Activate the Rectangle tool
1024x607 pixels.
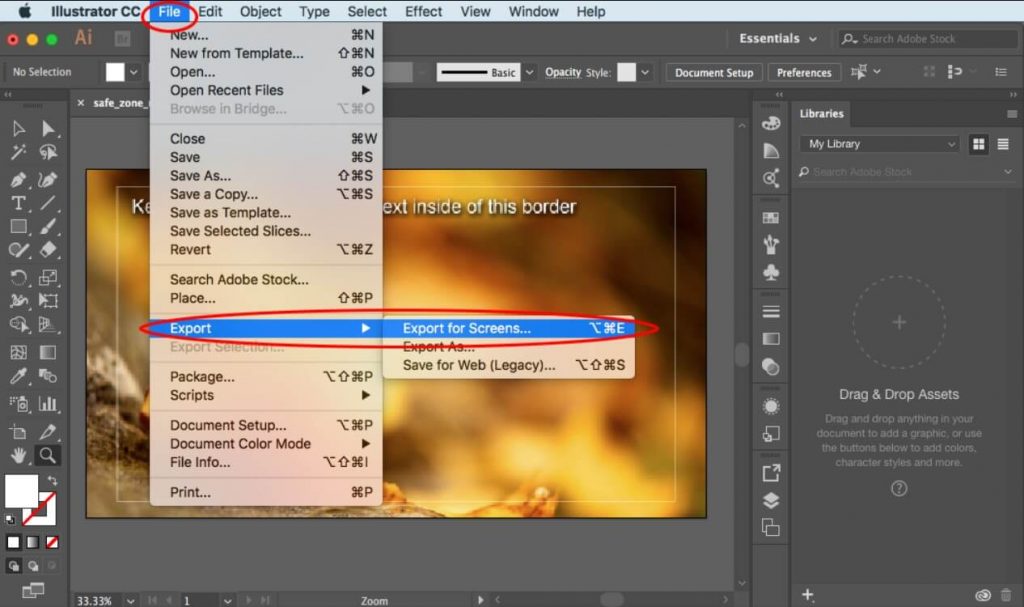tap(19, 226)
